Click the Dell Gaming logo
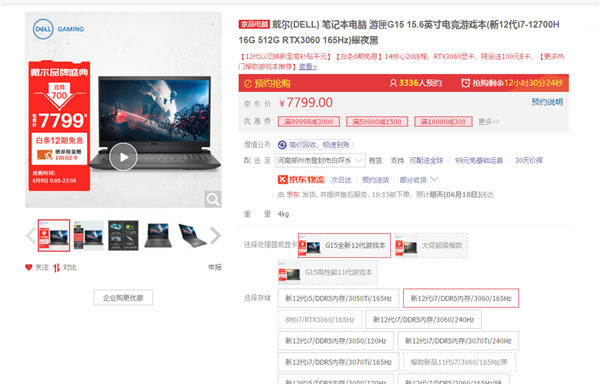The image size is (600, 384). pos(58,29)
